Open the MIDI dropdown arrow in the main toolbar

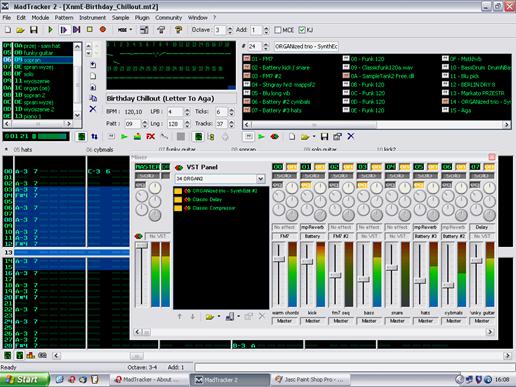click(x=131, y=30)
